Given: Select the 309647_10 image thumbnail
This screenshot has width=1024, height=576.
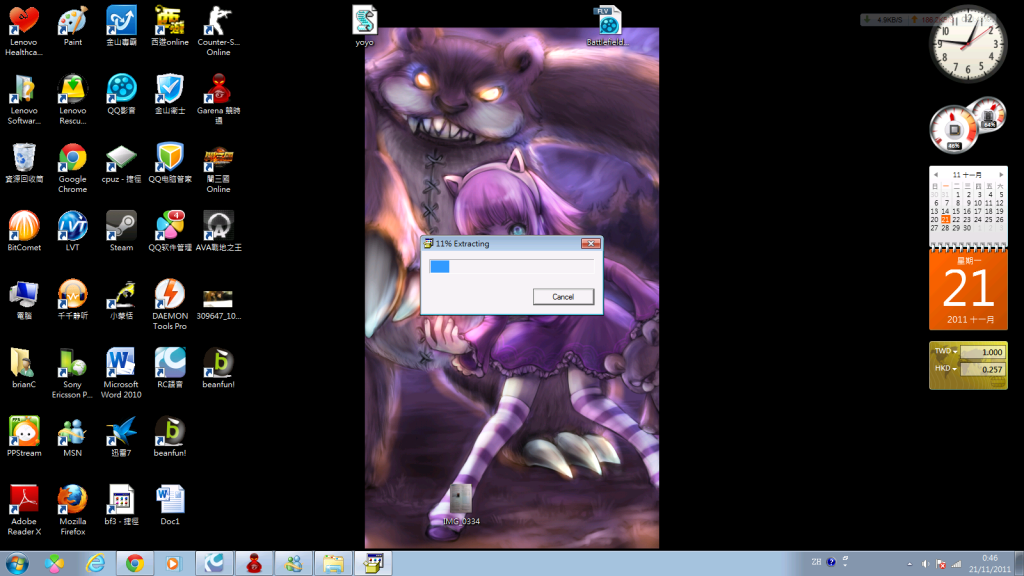Looking at the screenshot, I should coord(218,304).
